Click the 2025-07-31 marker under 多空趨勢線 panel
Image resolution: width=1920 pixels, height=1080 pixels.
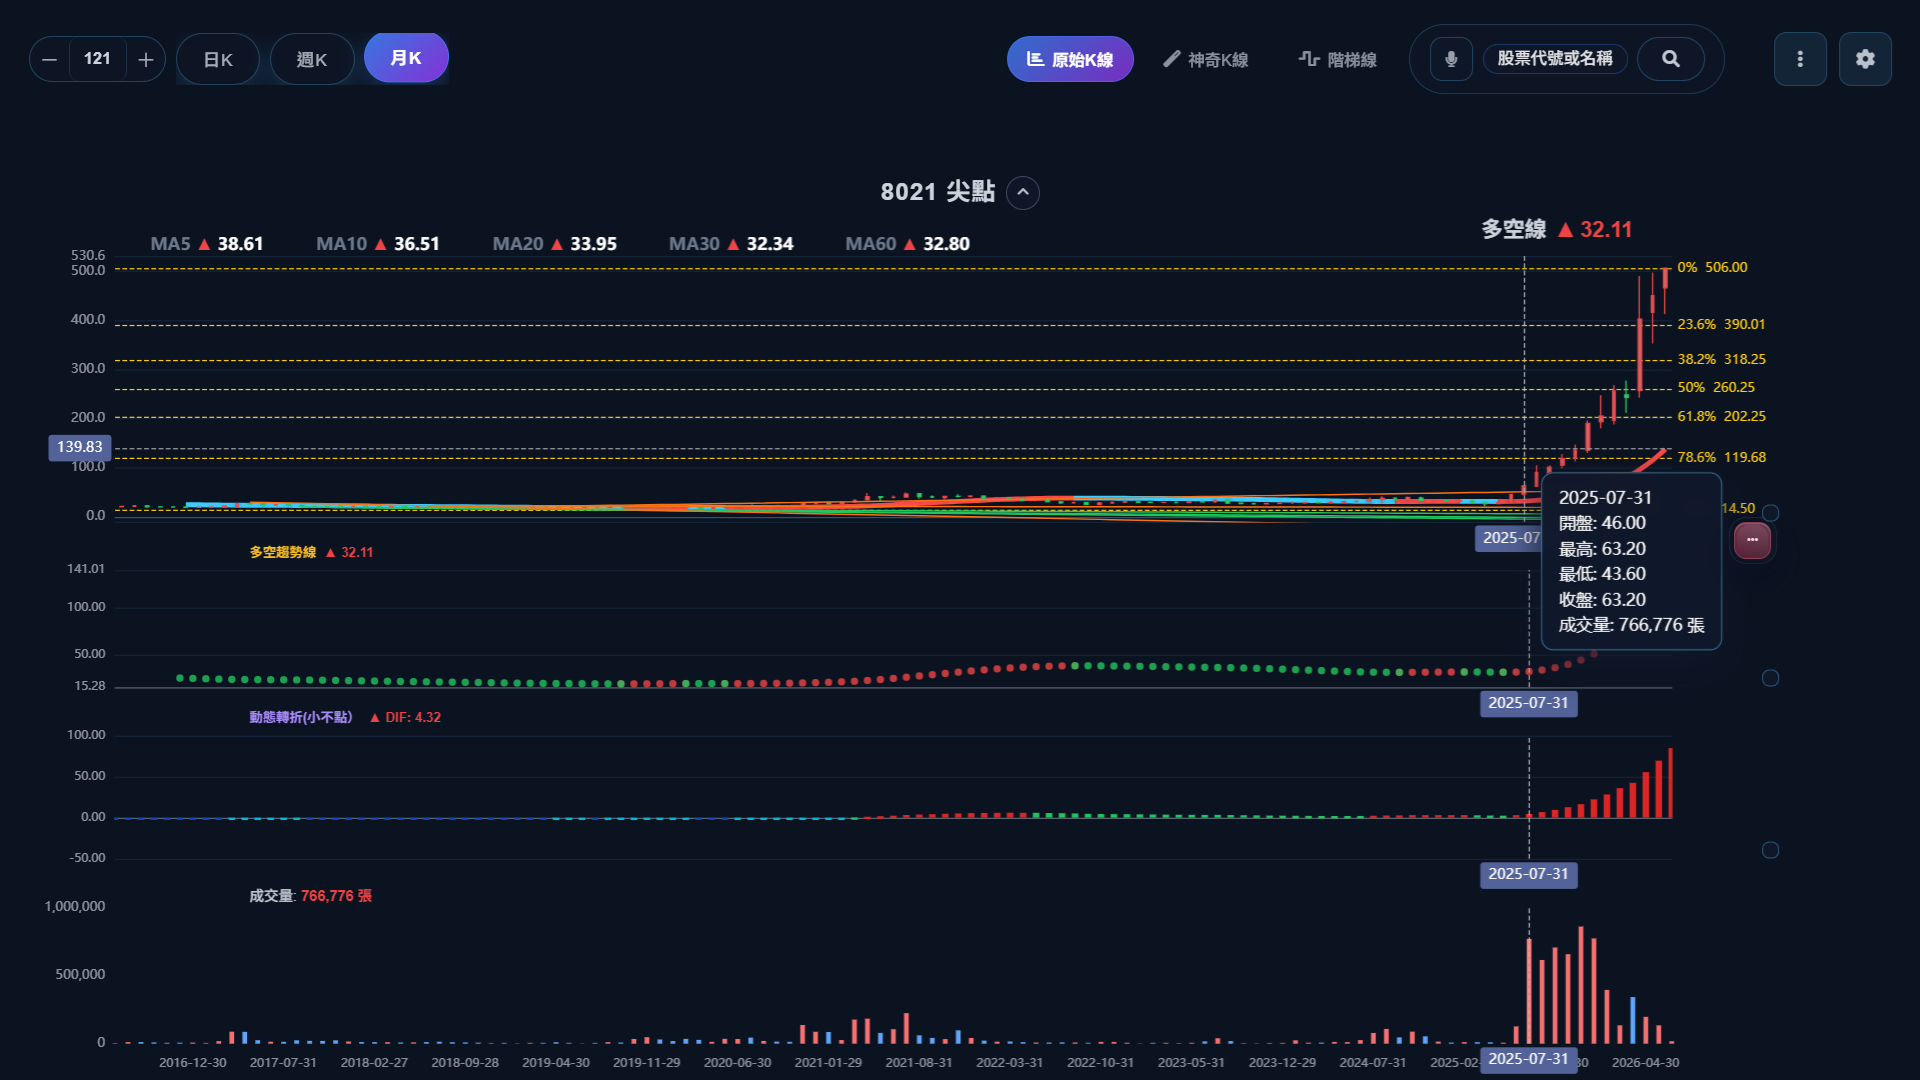coord(1529,703)
